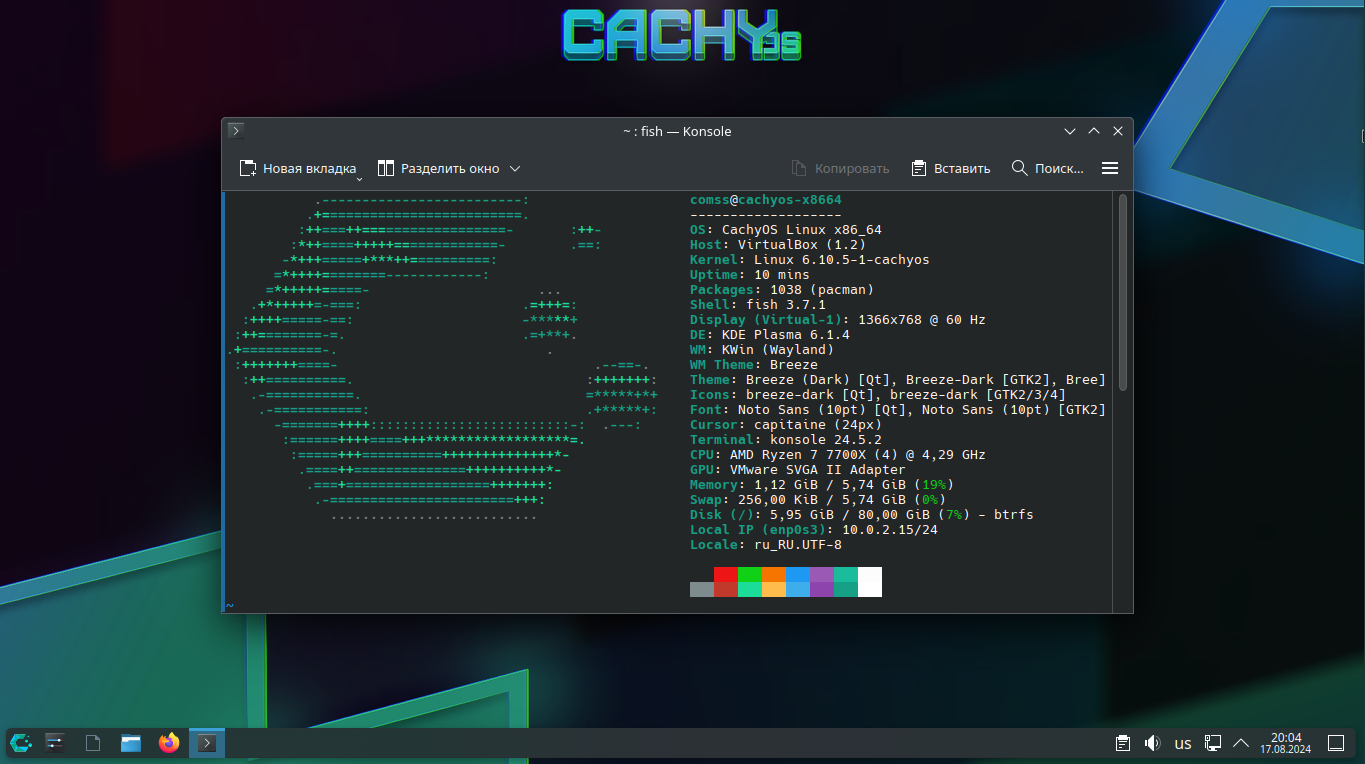Click the 'GPU: VMware SVGA II Adapter' line
The height and width of the screenshot is (764, 1365).
pyautogui.click(x=798, y=470)
